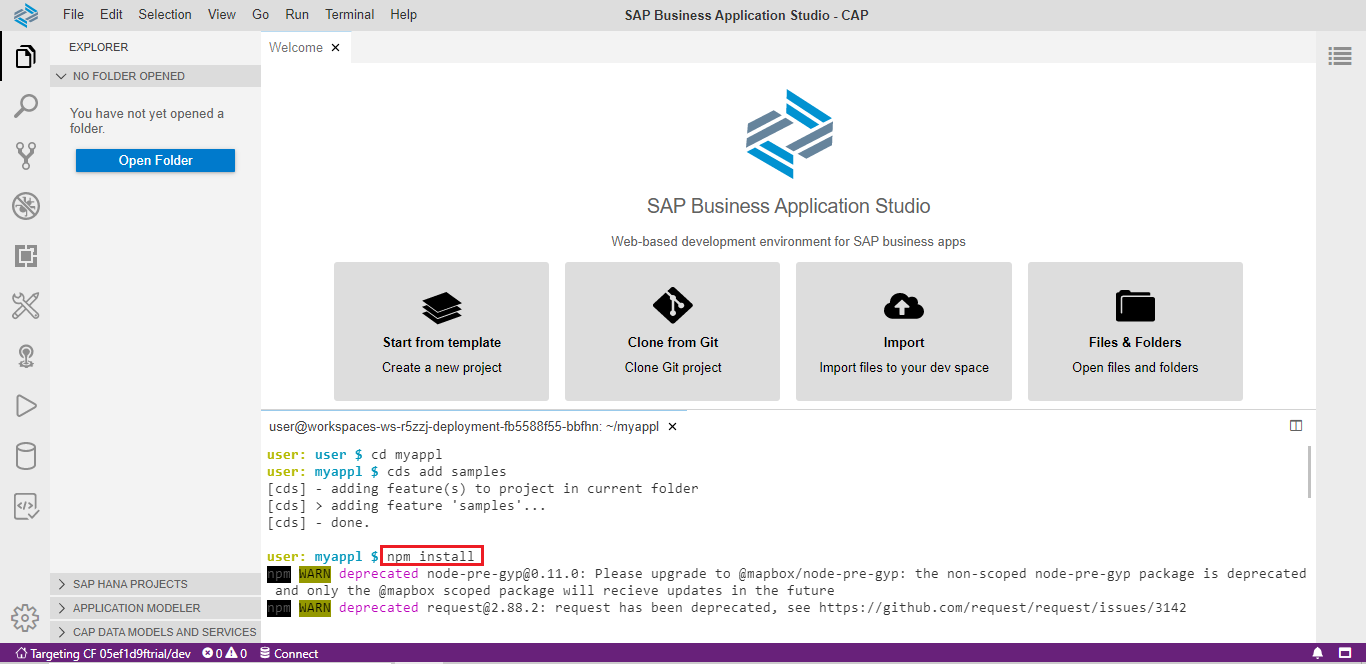Toggle the outline panel on right edge
This screenshot has height=664, width=1366.
tap(1340, 57)
